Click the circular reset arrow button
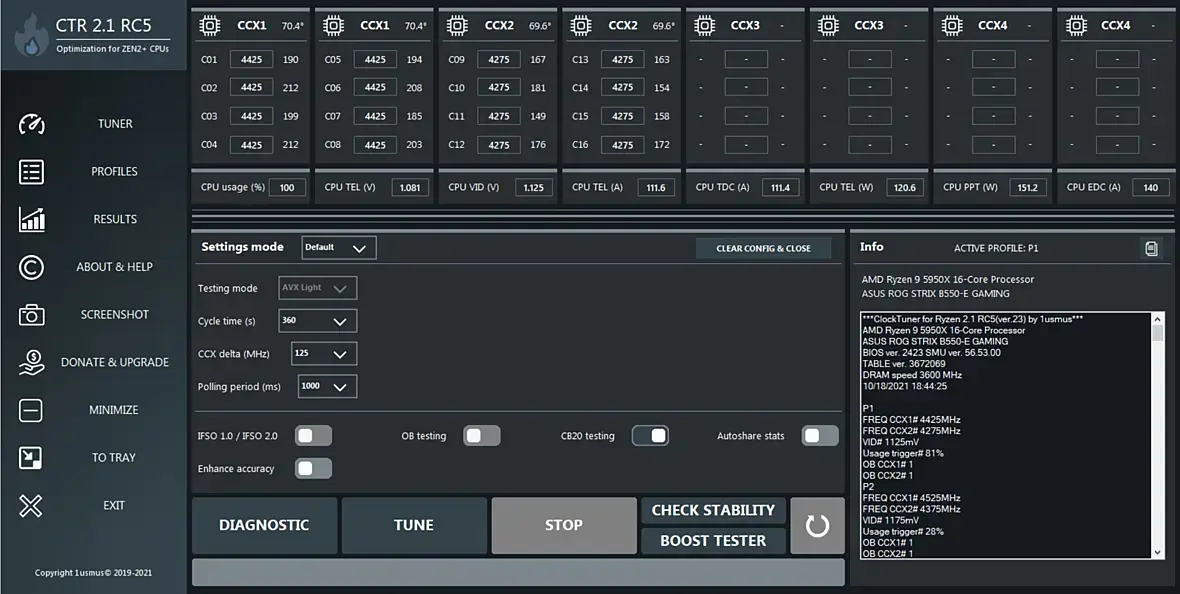Viewport: 1180px width, 594px height. [x=817, y=525]
